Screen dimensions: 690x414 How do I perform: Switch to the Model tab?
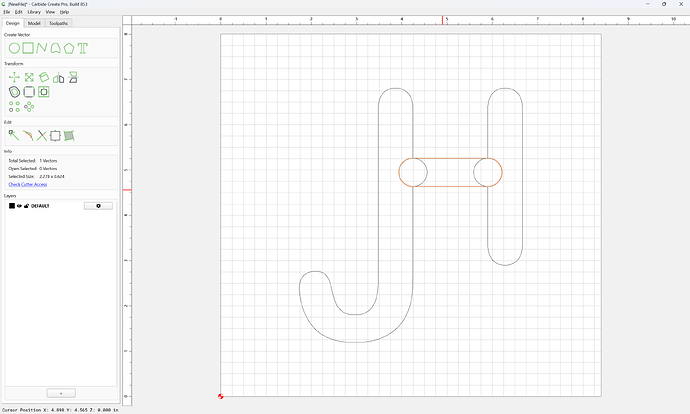(x=34, y=23)
